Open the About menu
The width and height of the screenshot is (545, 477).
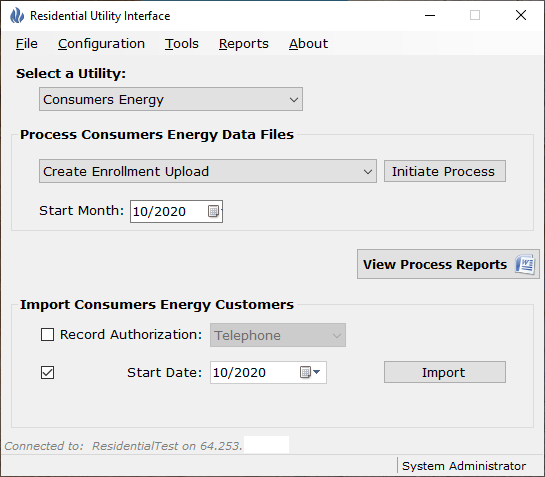point(308,44)
